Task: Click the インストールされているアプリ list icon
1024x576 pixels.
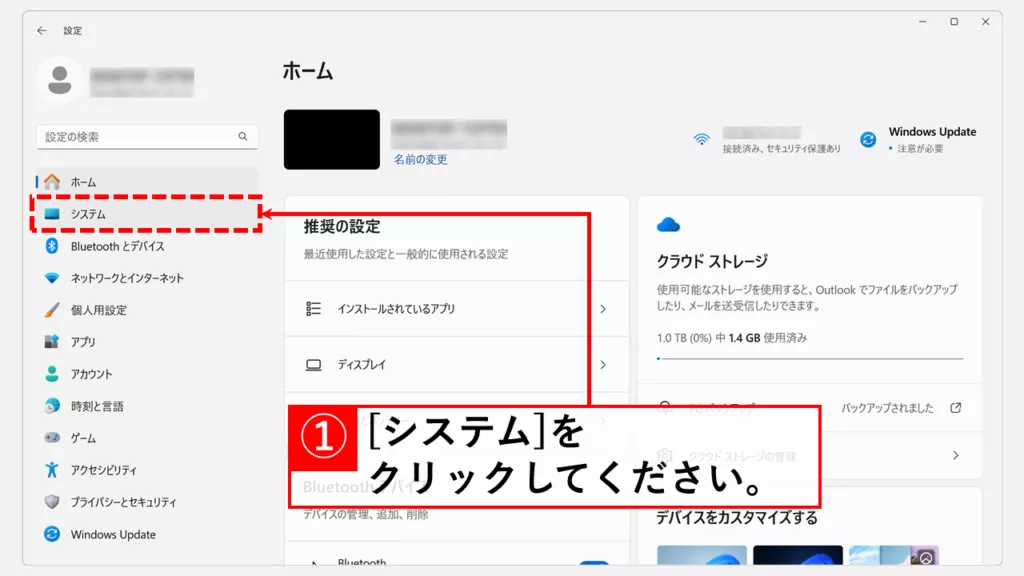Action: [313, 308]
